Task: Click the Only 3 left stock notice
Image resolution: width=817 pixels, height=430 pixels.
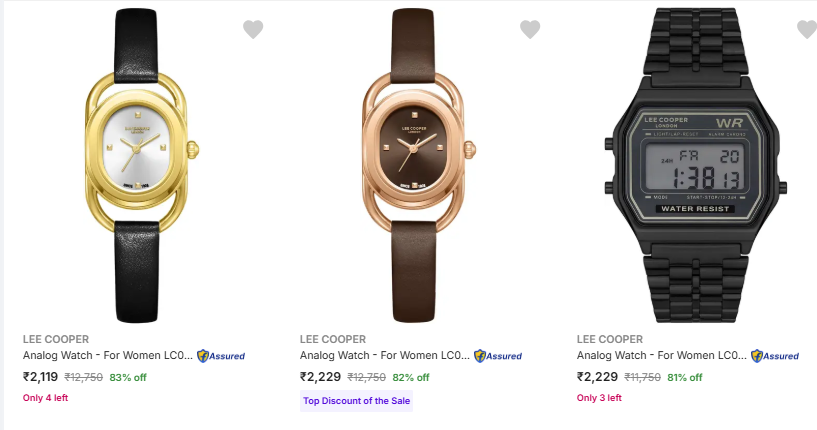Action: pyautogui.click(x=599, y=398)
